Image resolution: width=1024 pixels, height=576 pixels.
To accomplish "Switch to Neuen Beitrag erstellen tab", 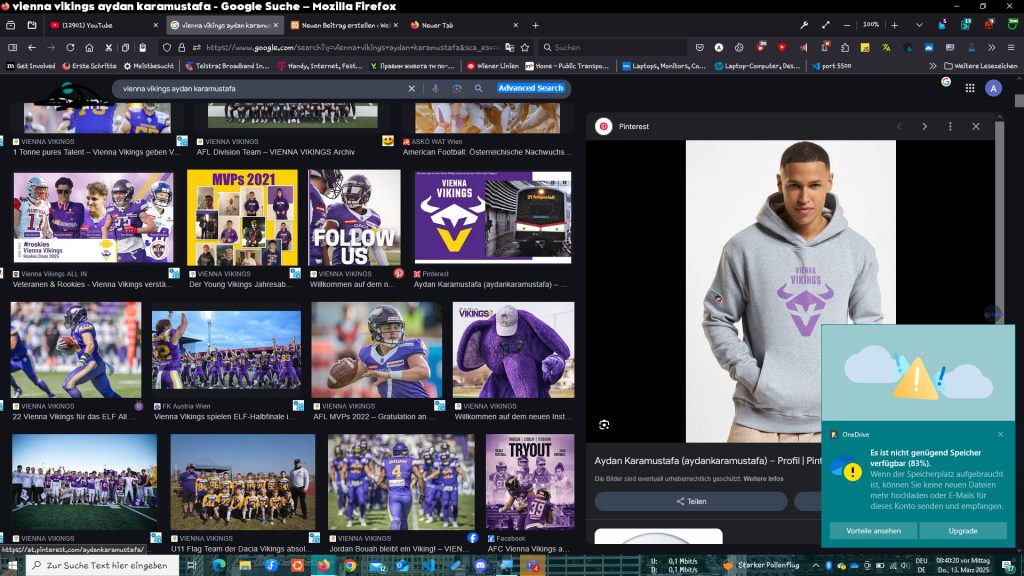I will [345, 25].
